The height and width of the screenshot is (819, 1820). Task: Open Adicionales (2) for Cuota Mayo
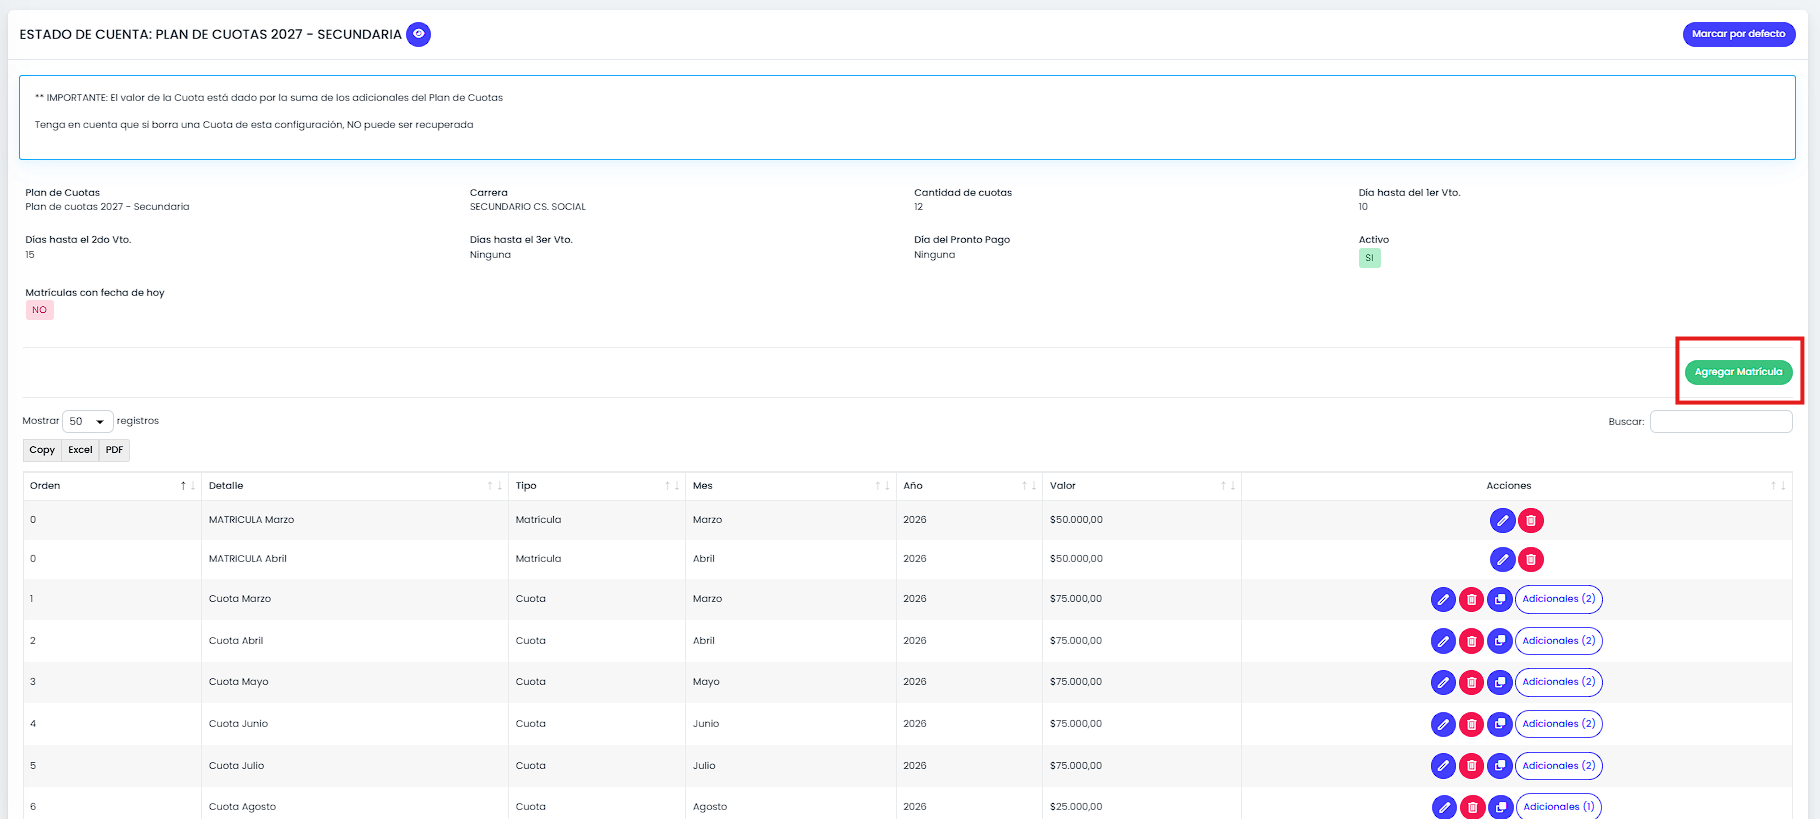(x=1559, y=682)
